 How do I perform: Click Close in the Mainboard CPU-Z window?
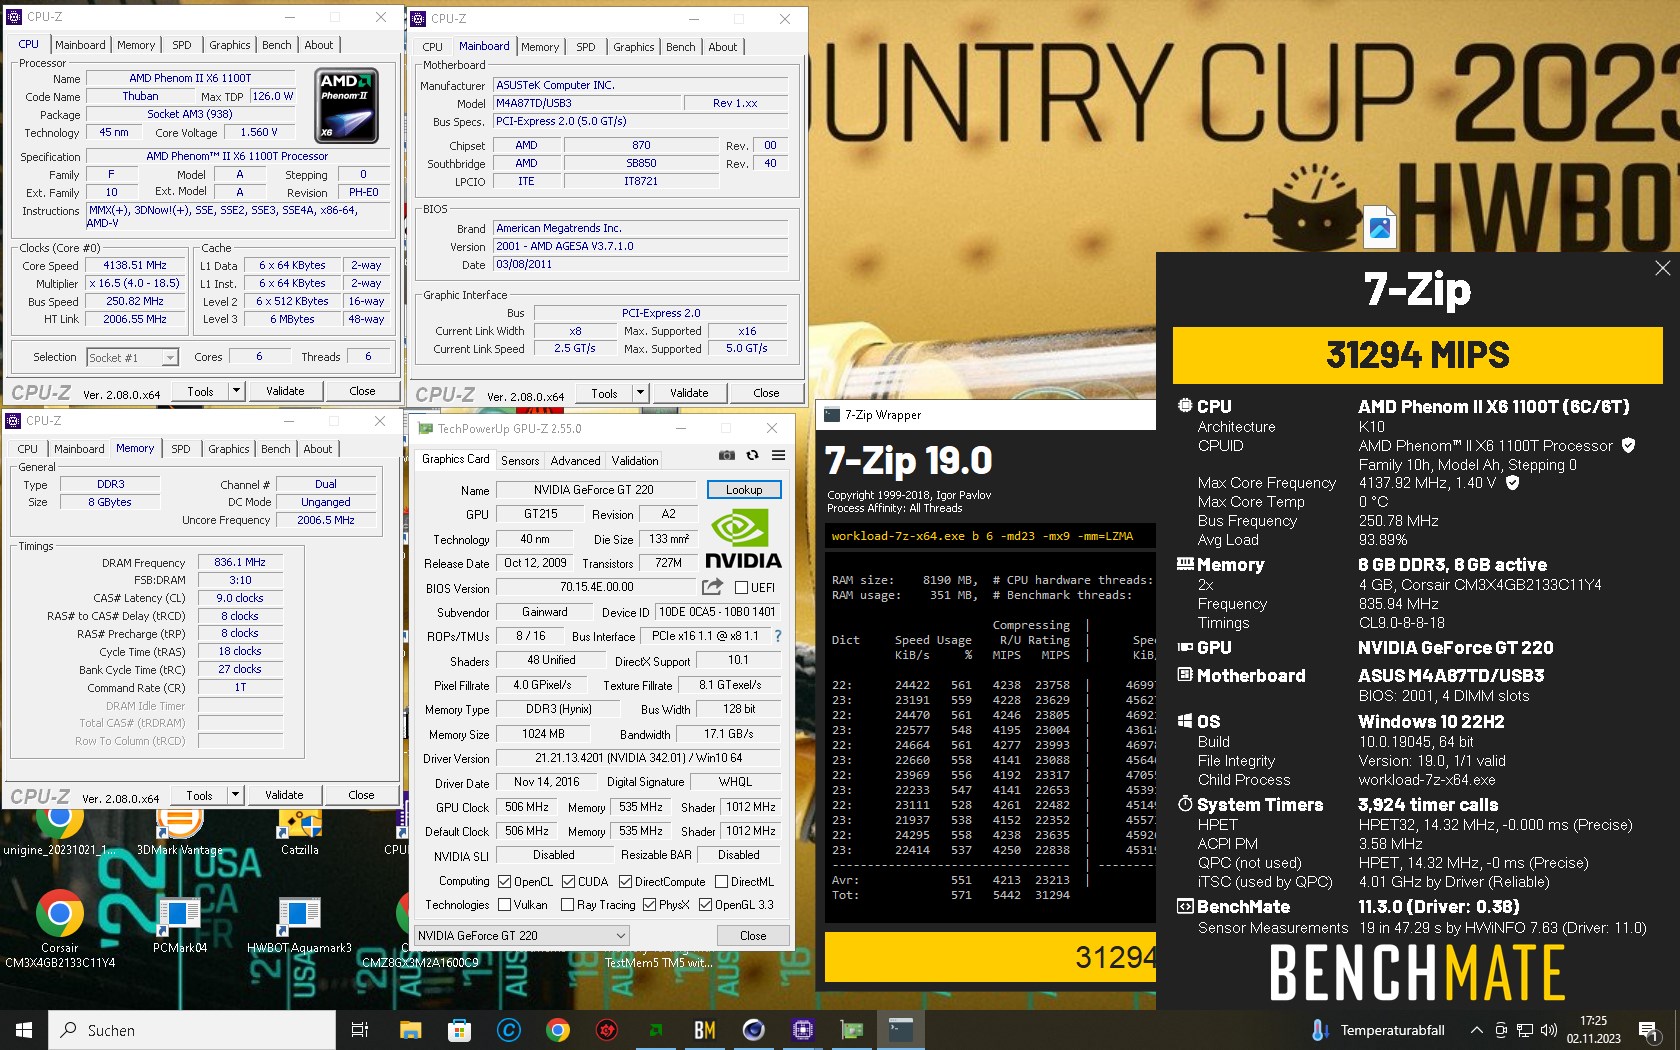pos(766,393)
